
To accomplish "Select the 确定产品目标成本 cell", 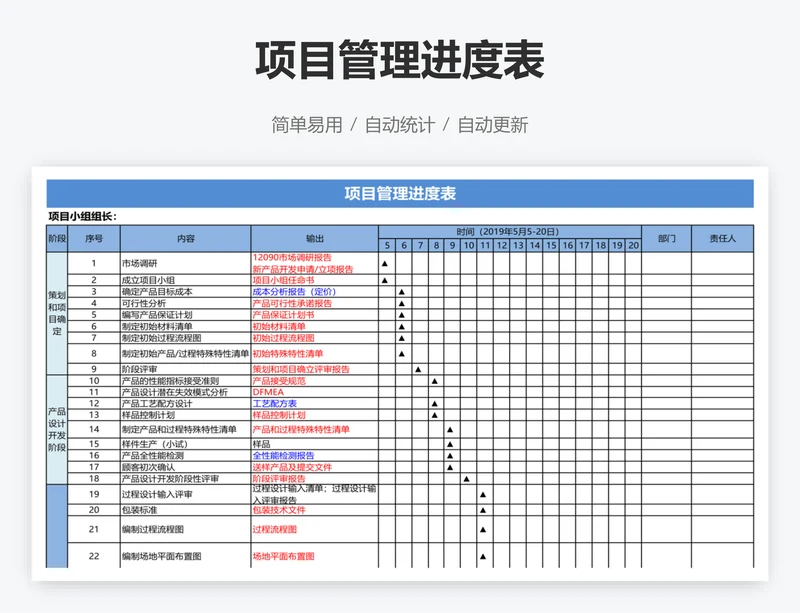I will point(186,292).
